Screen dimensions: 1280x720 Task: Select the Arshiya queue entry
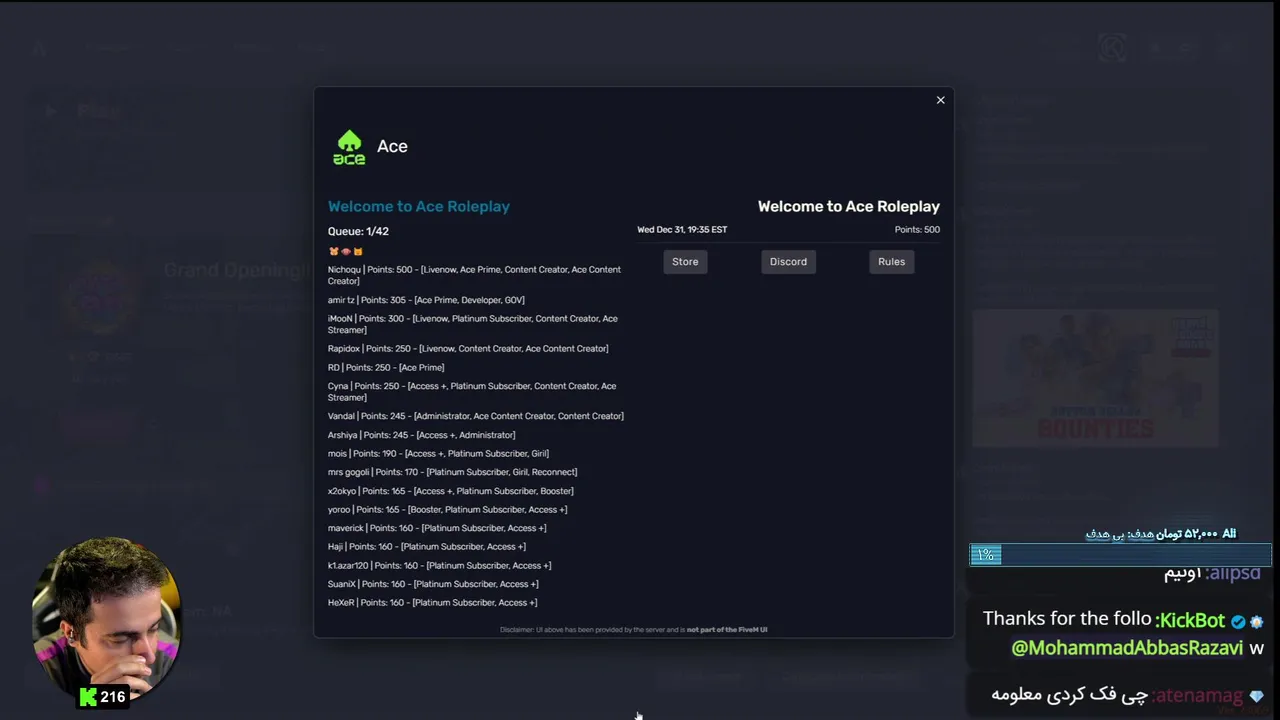[x=422, y=435]
